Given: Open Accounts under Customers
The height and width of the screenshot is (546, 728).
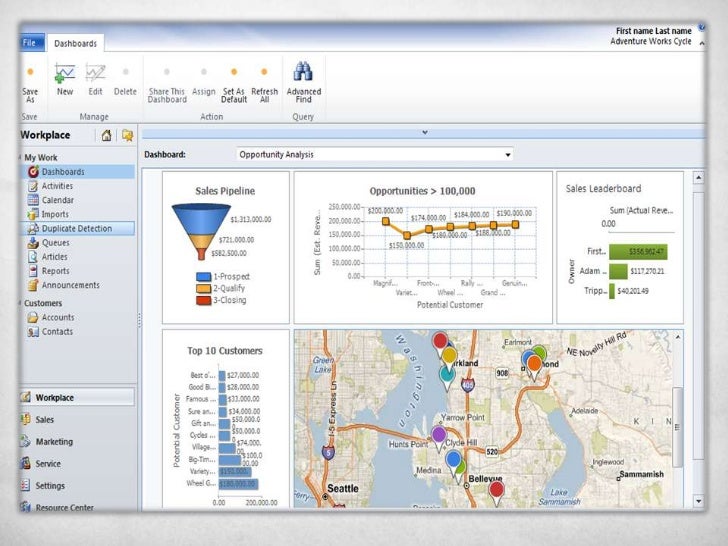Looking at the screenshot, I should (x=57, y=317).
